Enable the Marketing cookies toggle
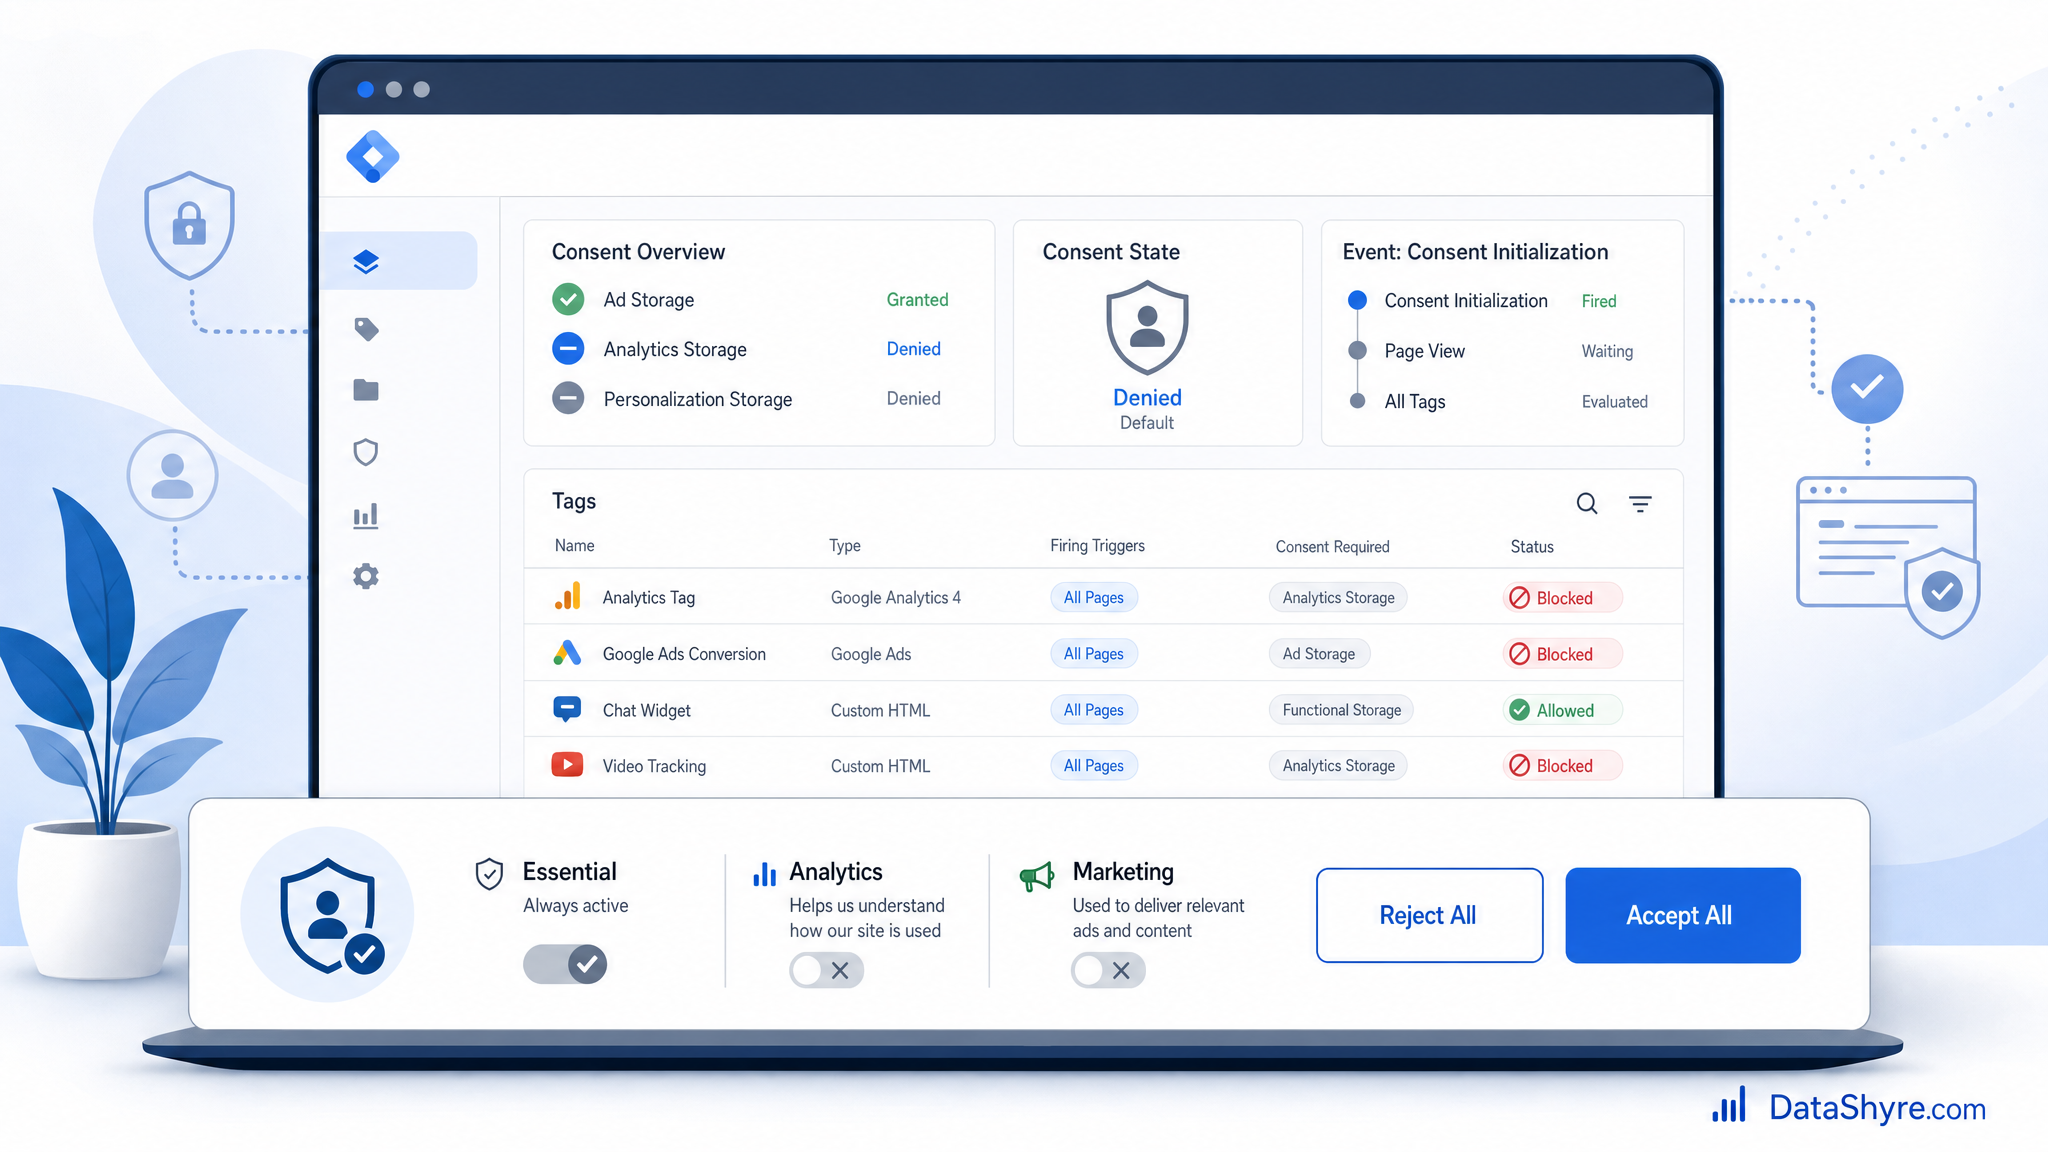Viewport: 2048px width, 1152px height. pos(1108,970)
